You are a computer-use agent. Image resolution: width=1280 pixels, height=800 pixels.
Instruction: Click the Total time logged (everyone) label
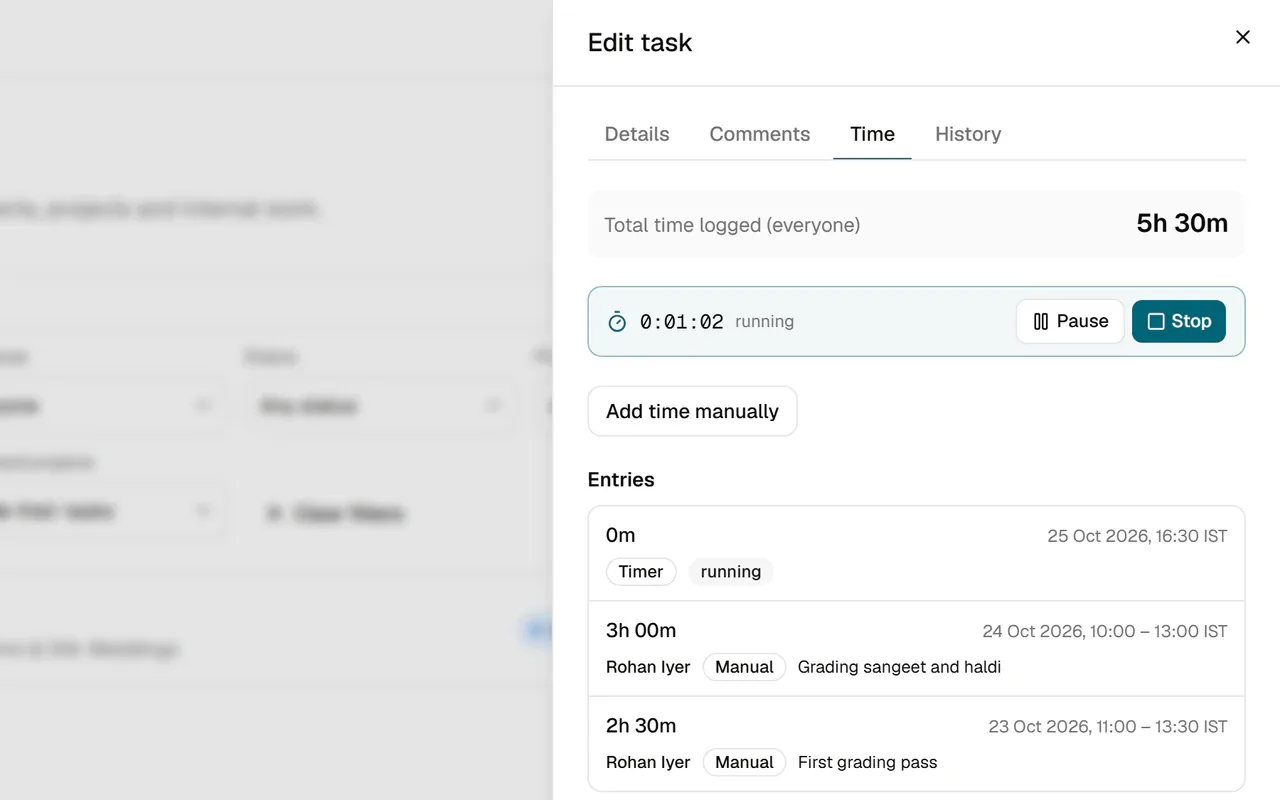click(x=732, y=225)
